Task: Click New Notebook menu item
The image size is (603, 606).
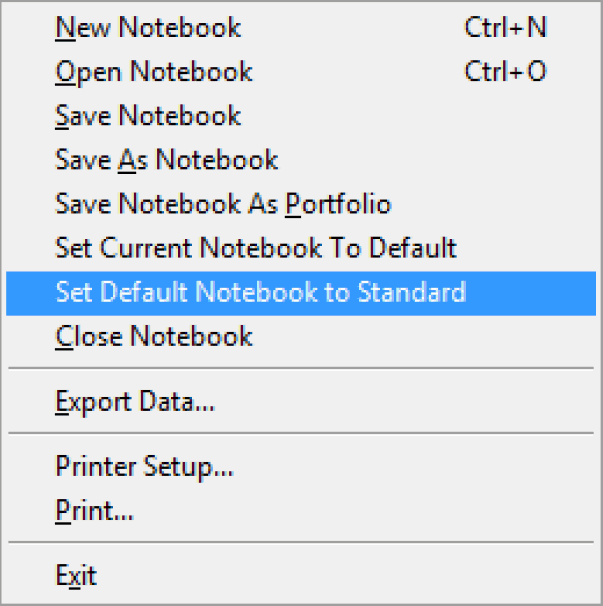Action: 148,28
